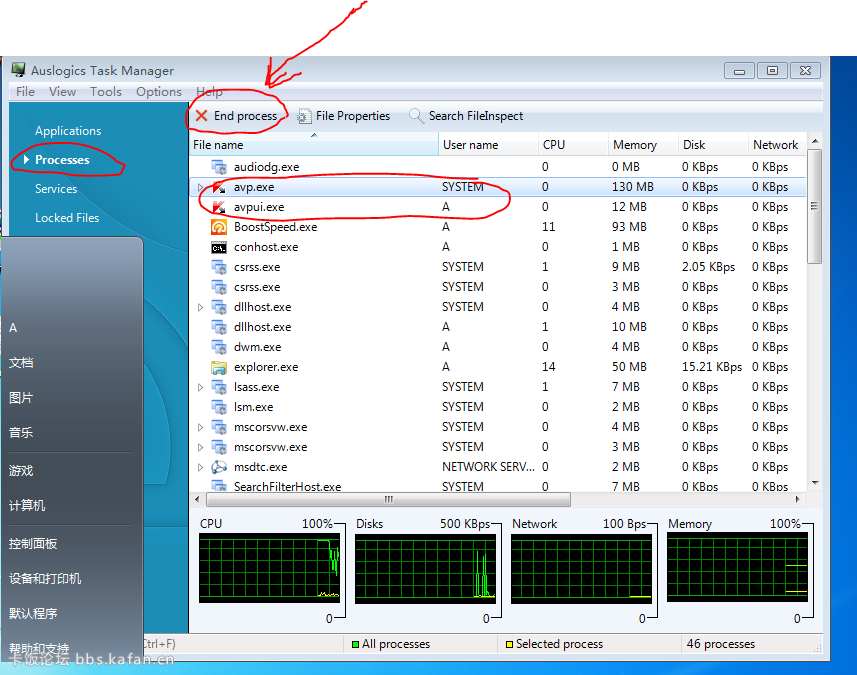Click the lsm.exe process icon
The height and width of the screenshot is (675, 857).
coord(219,407)
